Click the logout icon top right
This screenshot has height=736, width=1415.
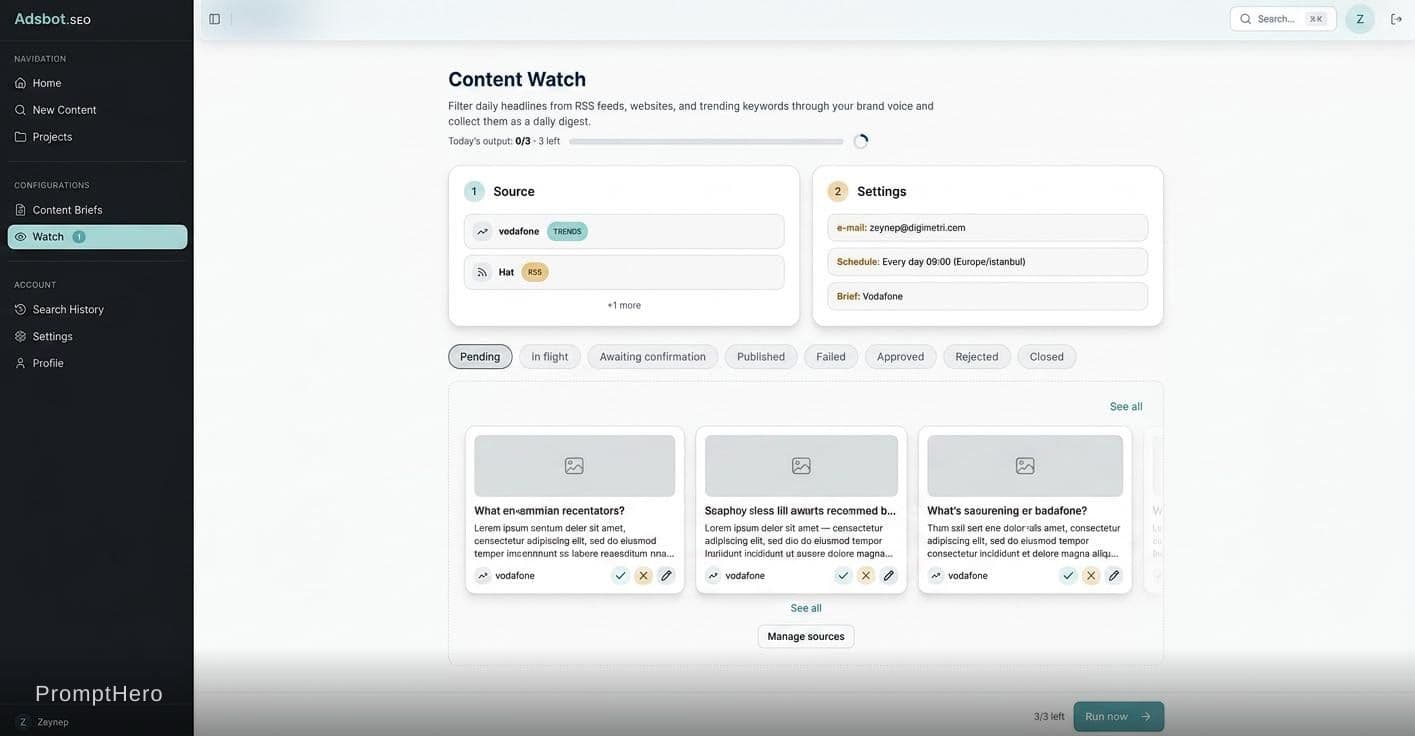(x=1396, y=19)
